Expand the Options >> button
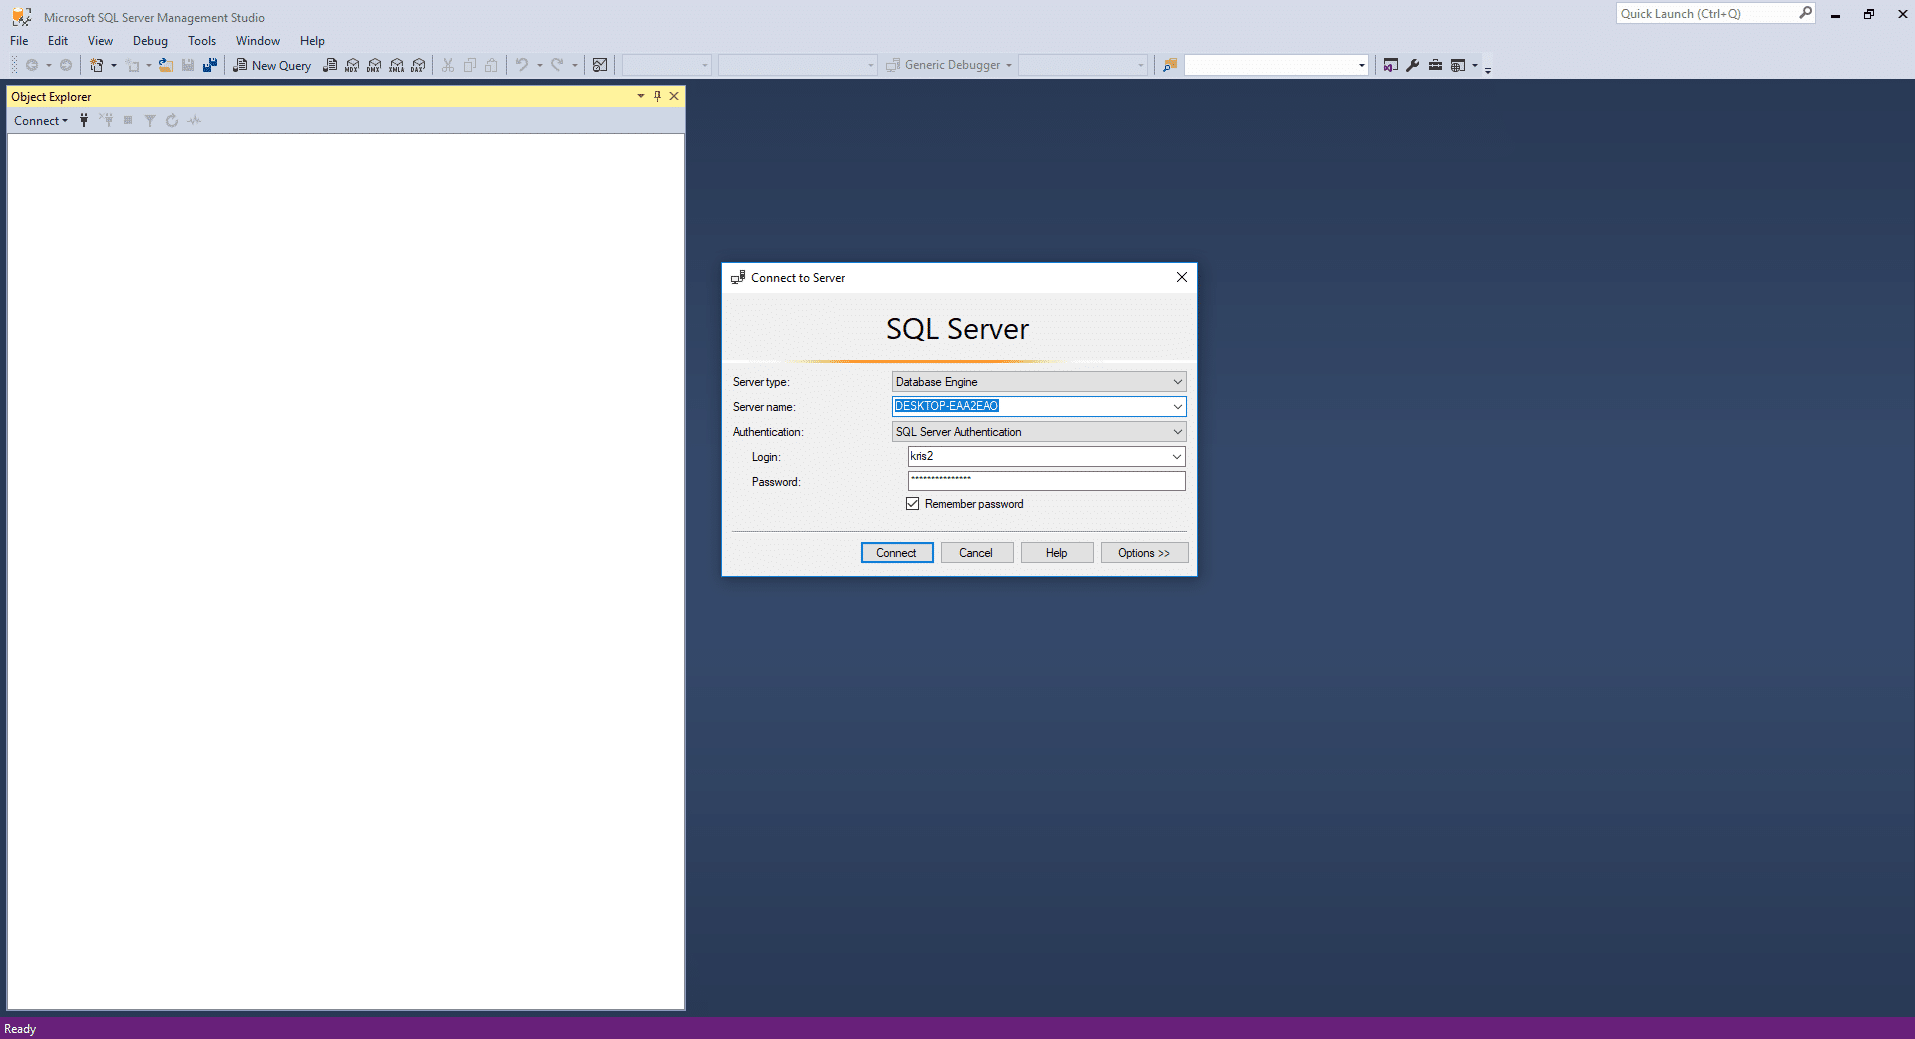The height and width of the screenshot is (1039, 1915). click(1144, 553)
